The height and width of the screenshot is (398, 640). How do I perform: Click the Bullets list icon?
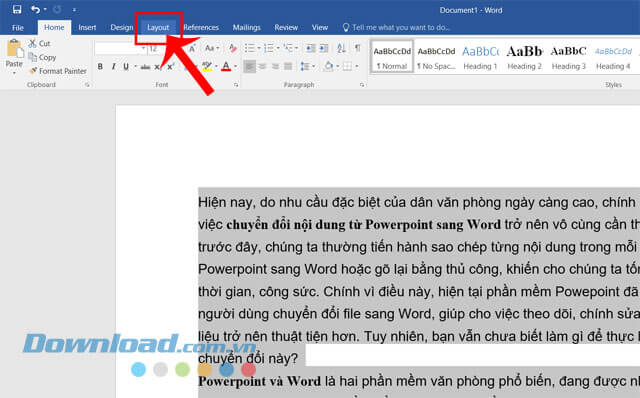249,48
